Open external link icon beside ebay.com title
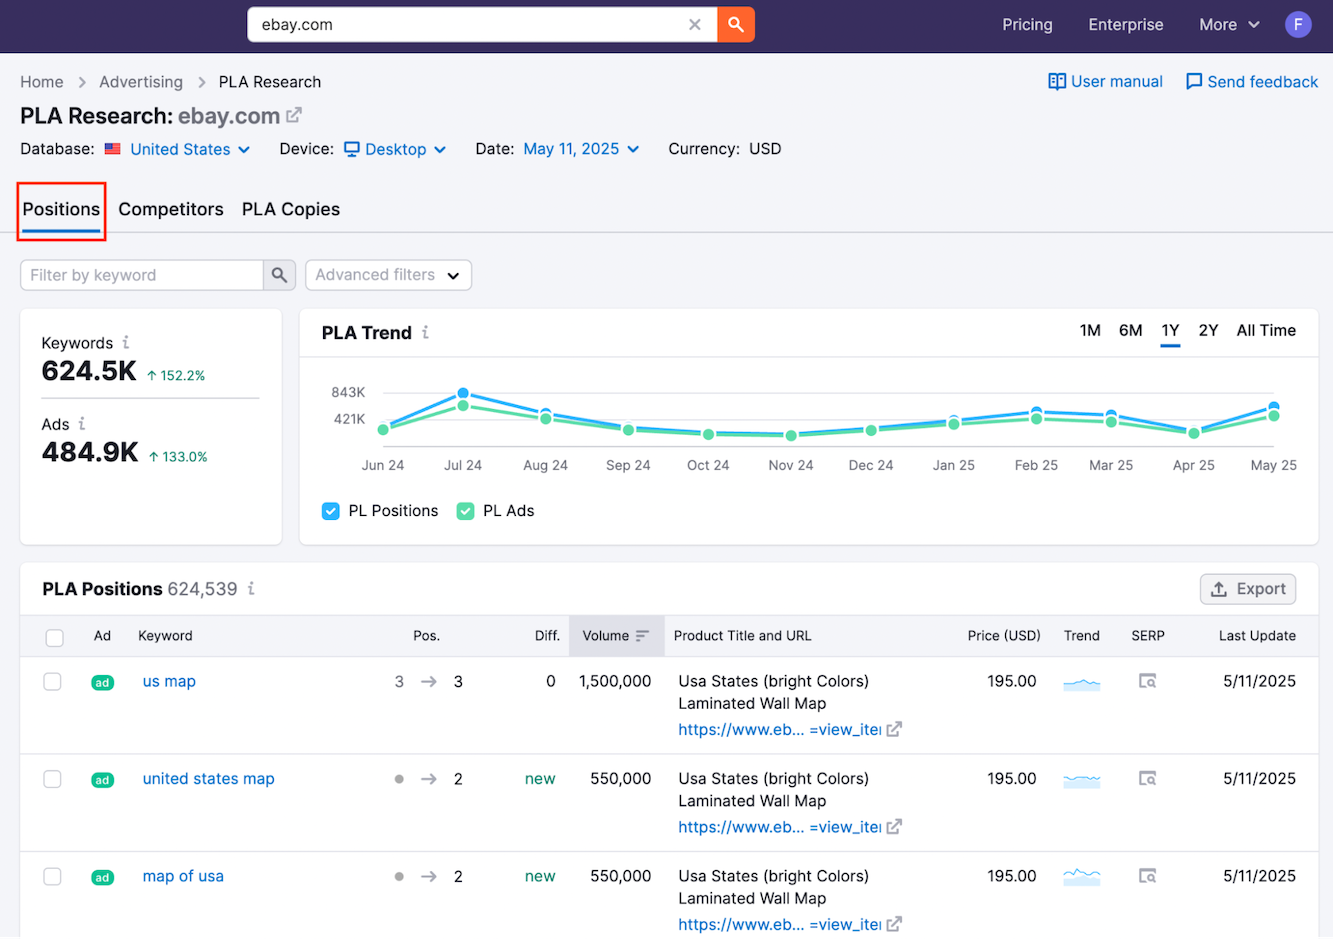 (294, 116)
